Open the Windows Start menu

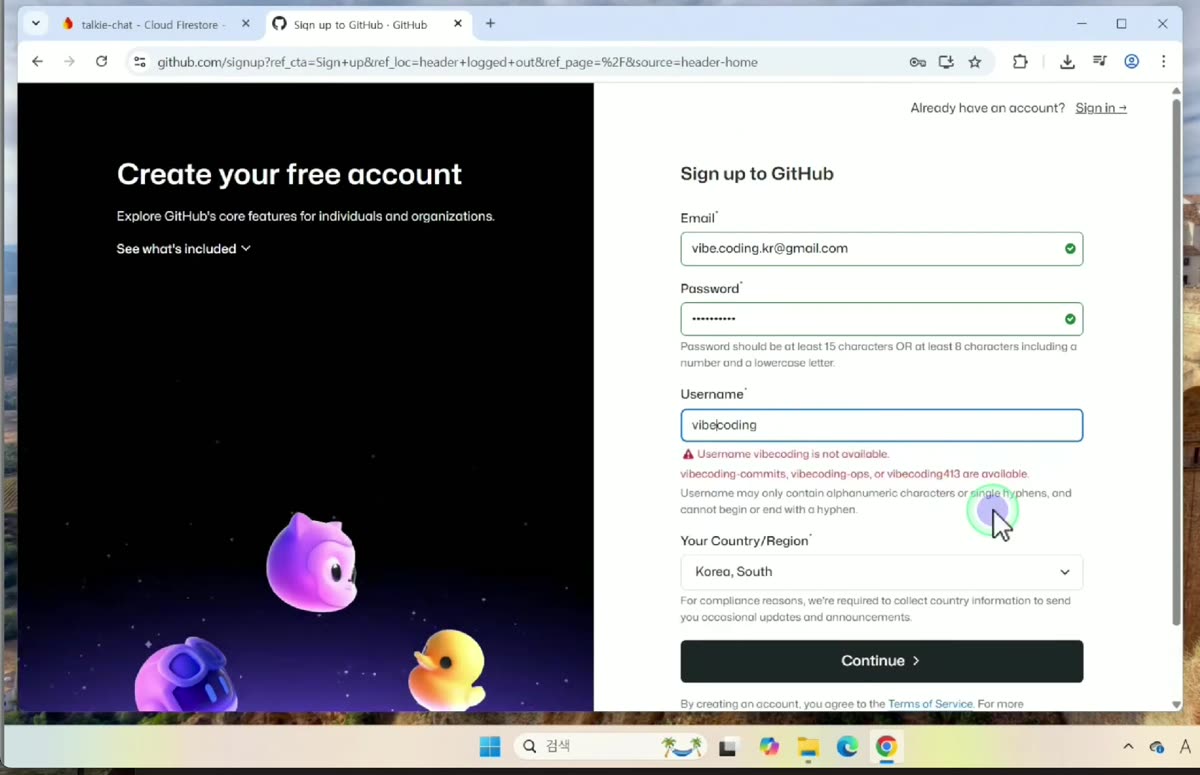click(490, 747)
